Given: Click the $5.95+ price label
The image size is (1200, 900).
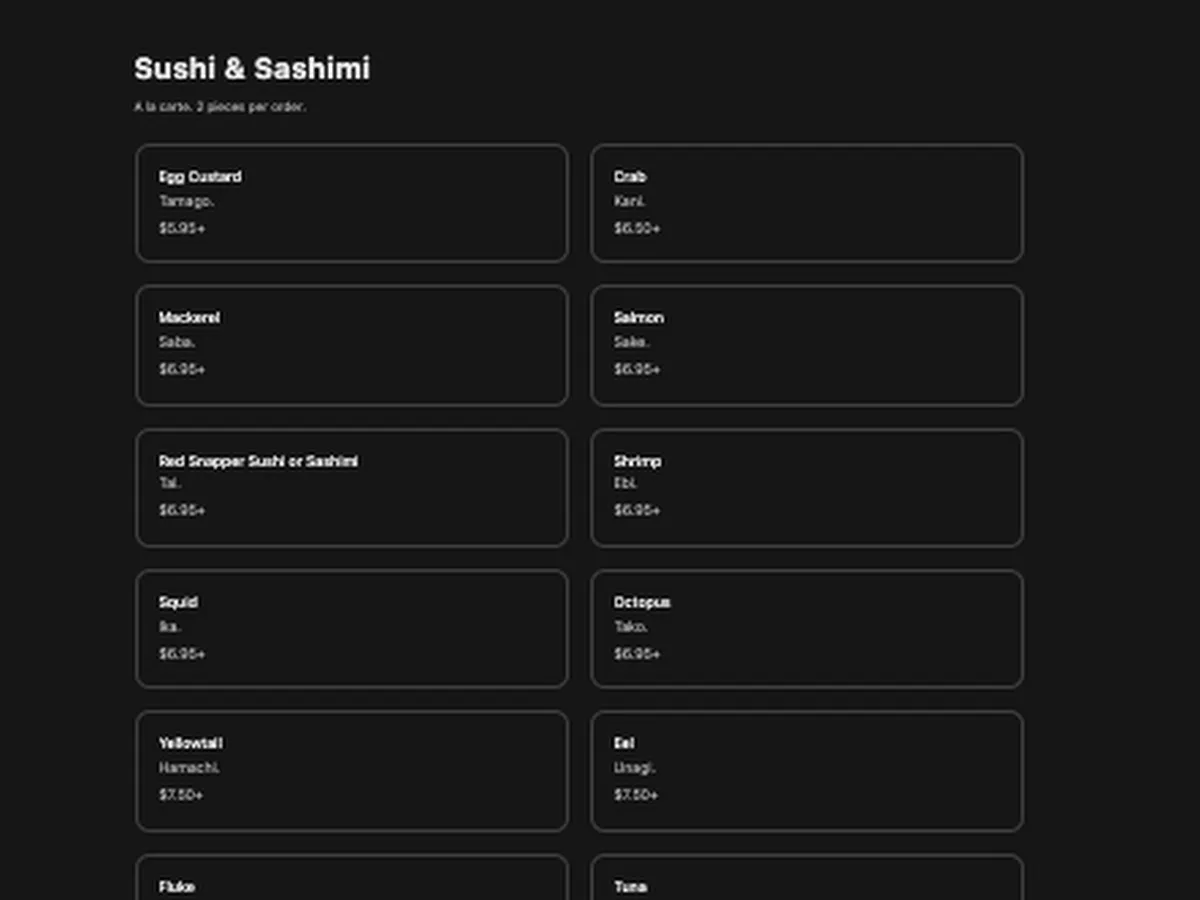Looking at the screenshot, I should pyautogui.click(x=182, y=228).
